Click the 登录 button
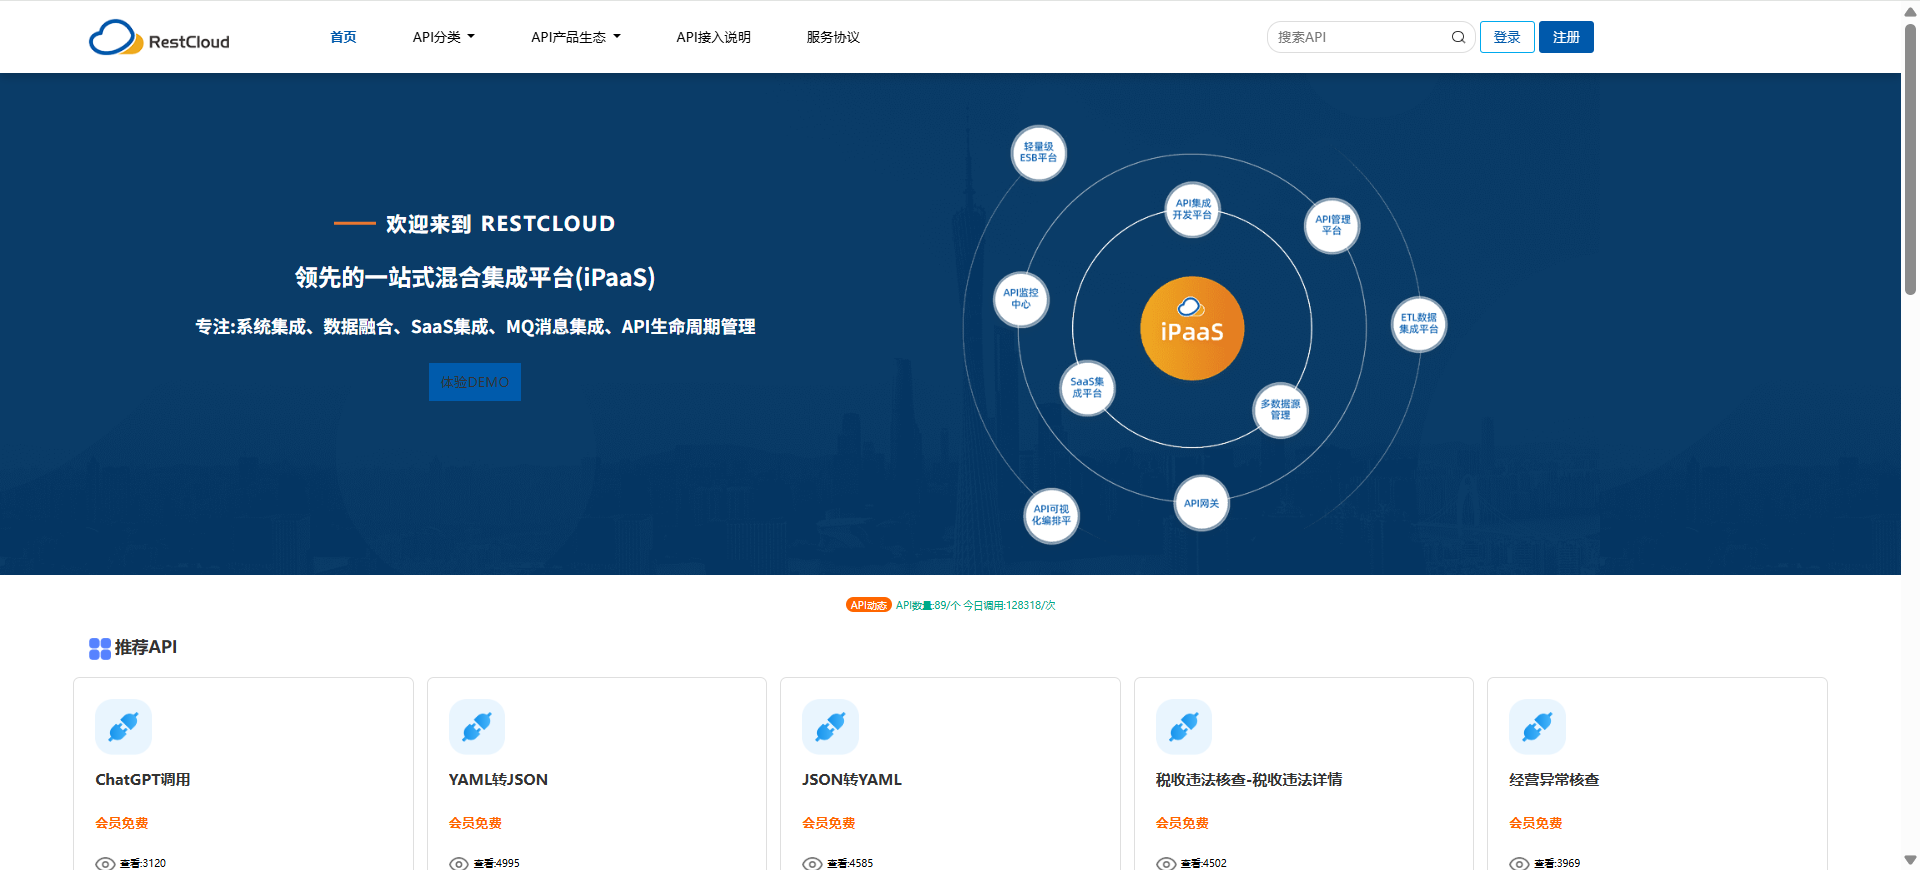 point(1507,37)
